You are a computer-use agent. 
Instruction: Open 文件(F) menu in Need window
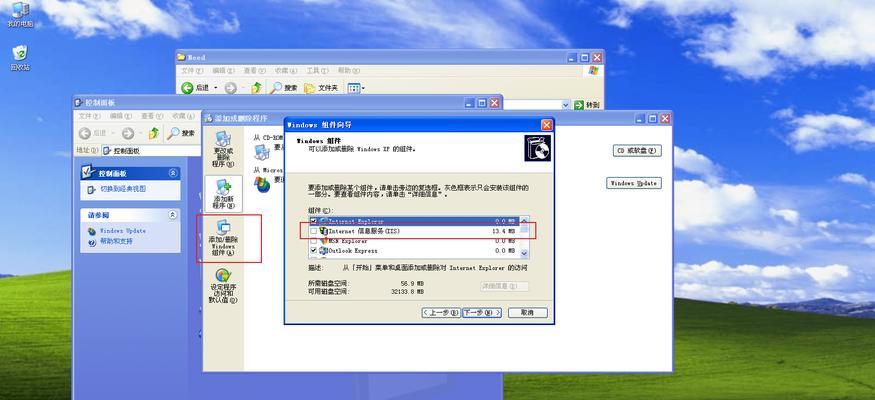pyautogui.click(x=191, y=71)
